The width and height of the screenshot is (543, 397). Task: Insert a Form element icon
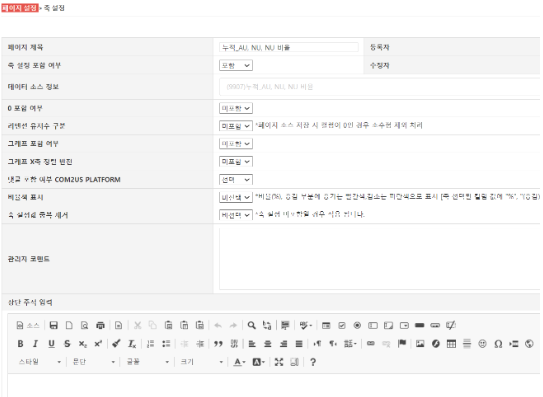(x=326, y=325)
